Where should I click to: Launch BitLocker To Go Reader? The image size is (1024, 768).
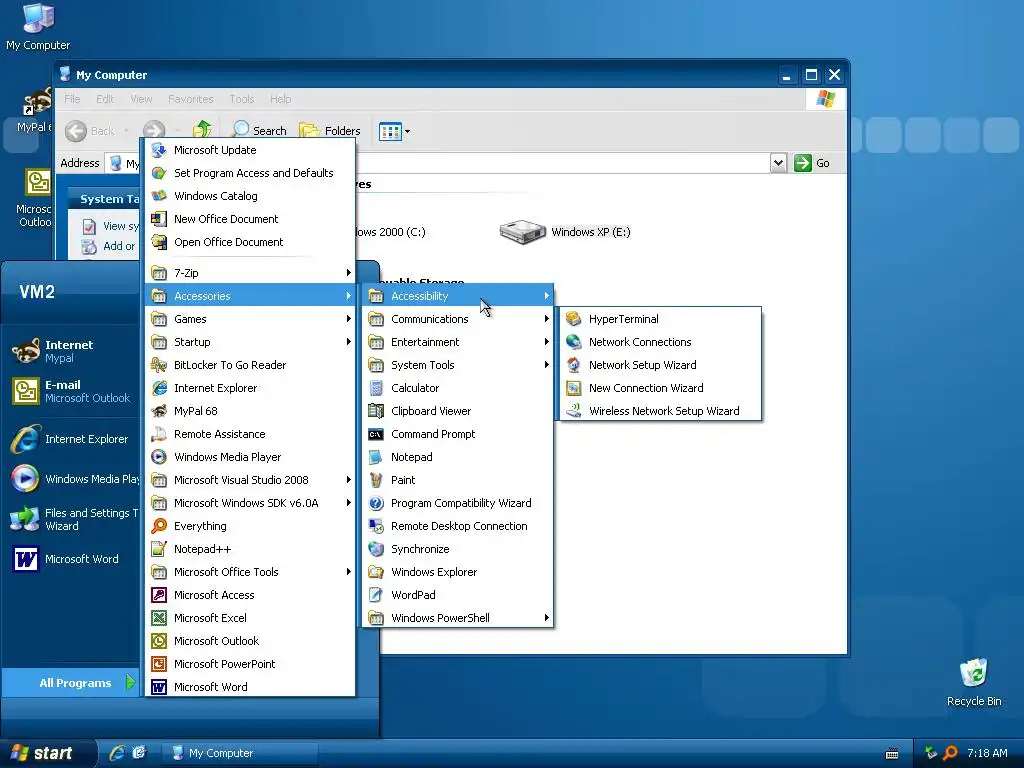250,364
